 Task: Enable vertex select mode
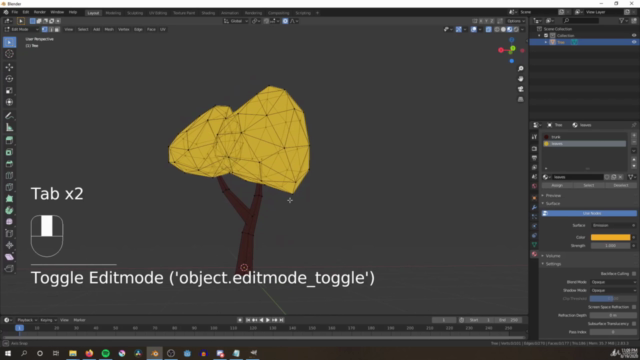44,29
